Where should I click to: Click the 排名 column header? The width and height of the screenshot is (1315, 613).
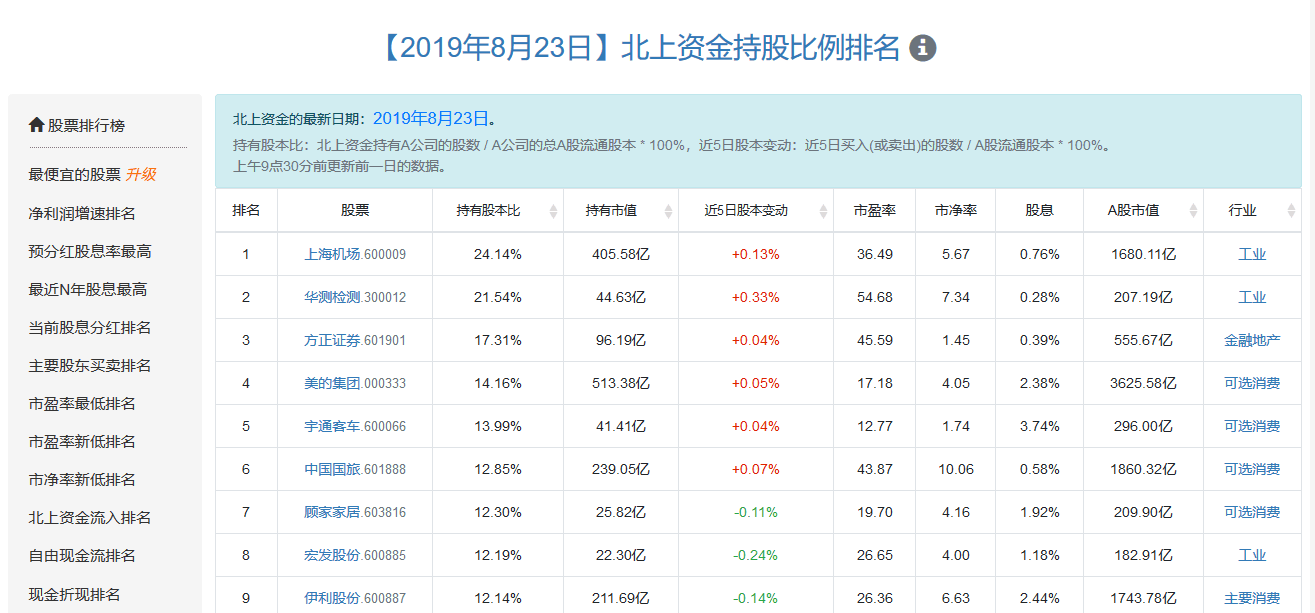[246, 211]
